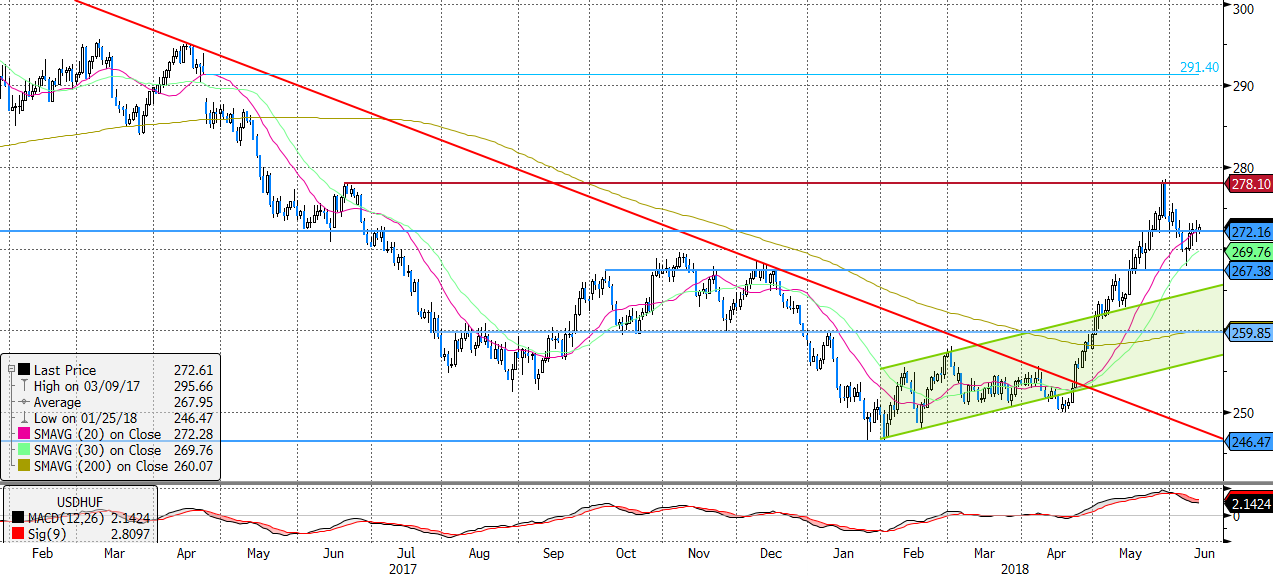Click the 272.28 SMAVG (20) value
This screenshot has height=576, width=1273.
pos(196,434)
